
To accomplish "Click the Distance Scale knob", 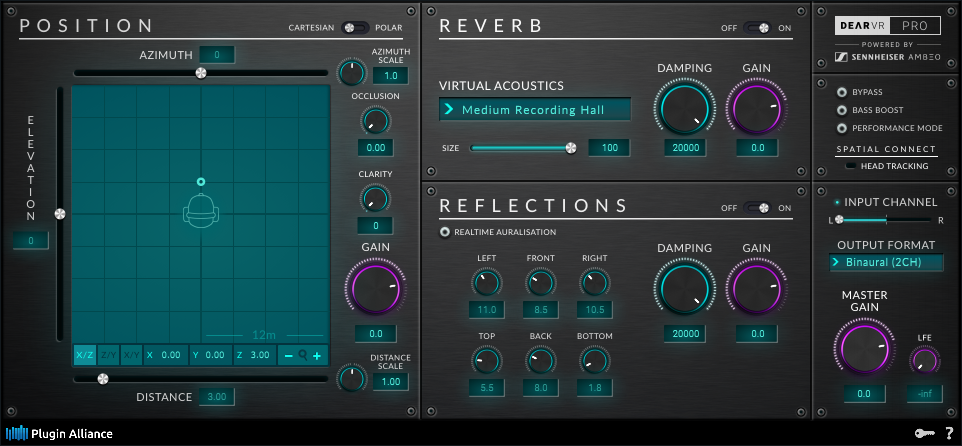I will 352,378.
